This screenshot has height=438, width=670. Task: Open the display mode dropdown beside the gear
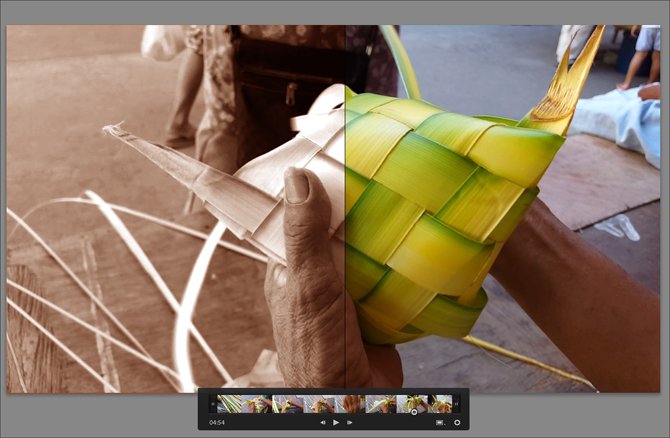440,423
